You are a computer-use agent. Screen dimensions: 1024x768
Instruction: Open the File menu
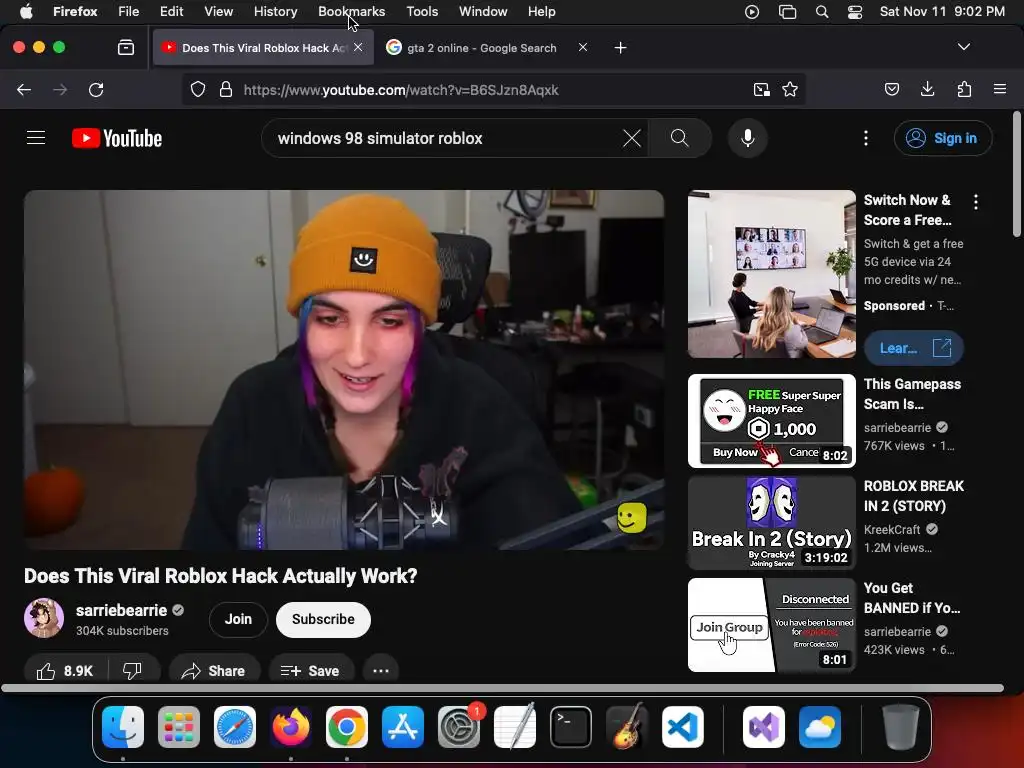[128, 12]
